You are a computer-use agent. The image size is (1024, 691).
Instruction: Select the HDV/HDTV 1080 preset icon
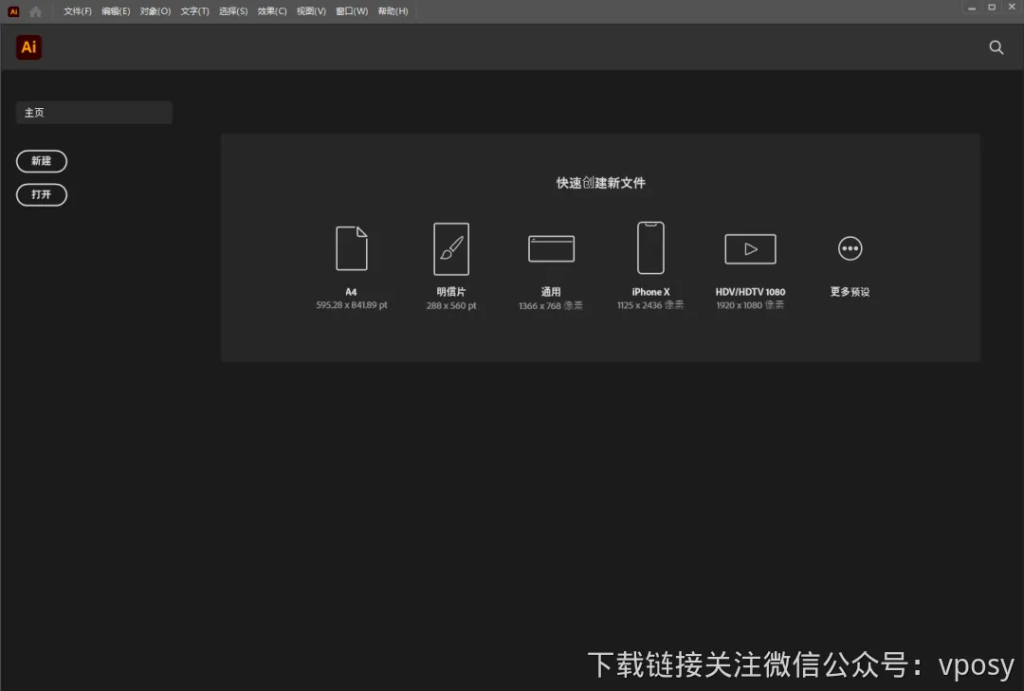coord(750,249)
